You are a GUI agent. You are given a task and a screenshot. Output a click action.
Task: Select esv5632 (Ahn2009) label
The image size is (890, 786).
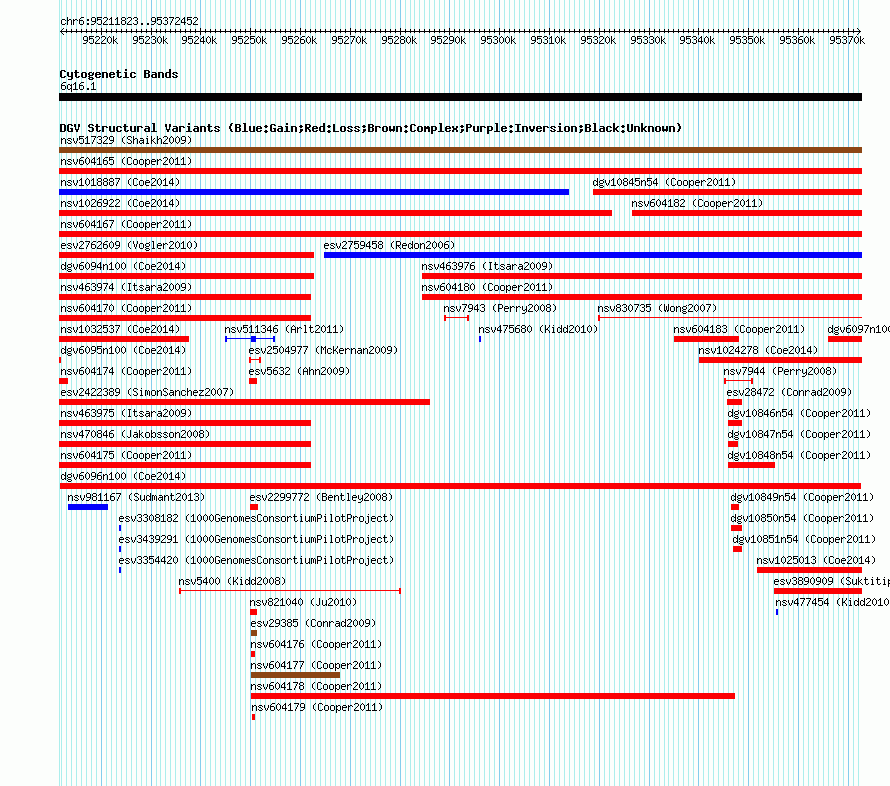pyautogui.click(x=299, y=371)
